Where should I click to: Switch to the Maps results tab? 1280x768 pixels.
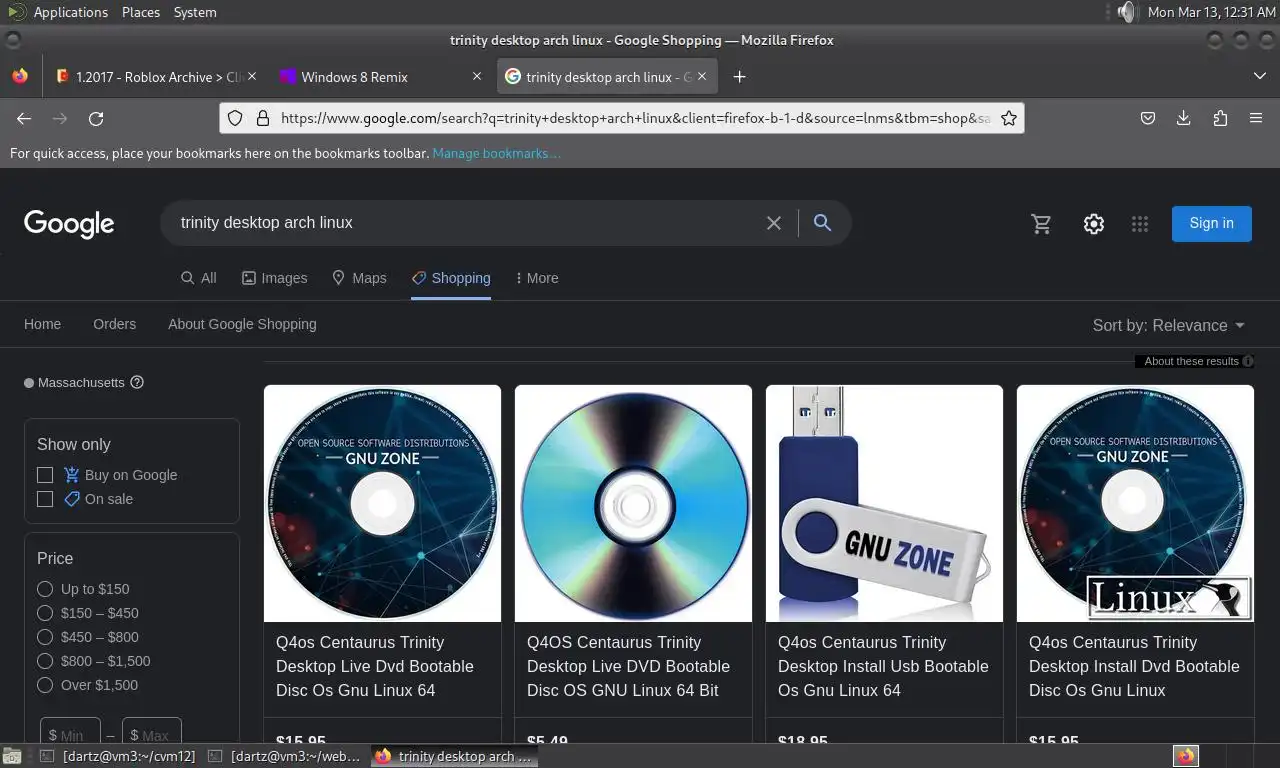[359, 278]
